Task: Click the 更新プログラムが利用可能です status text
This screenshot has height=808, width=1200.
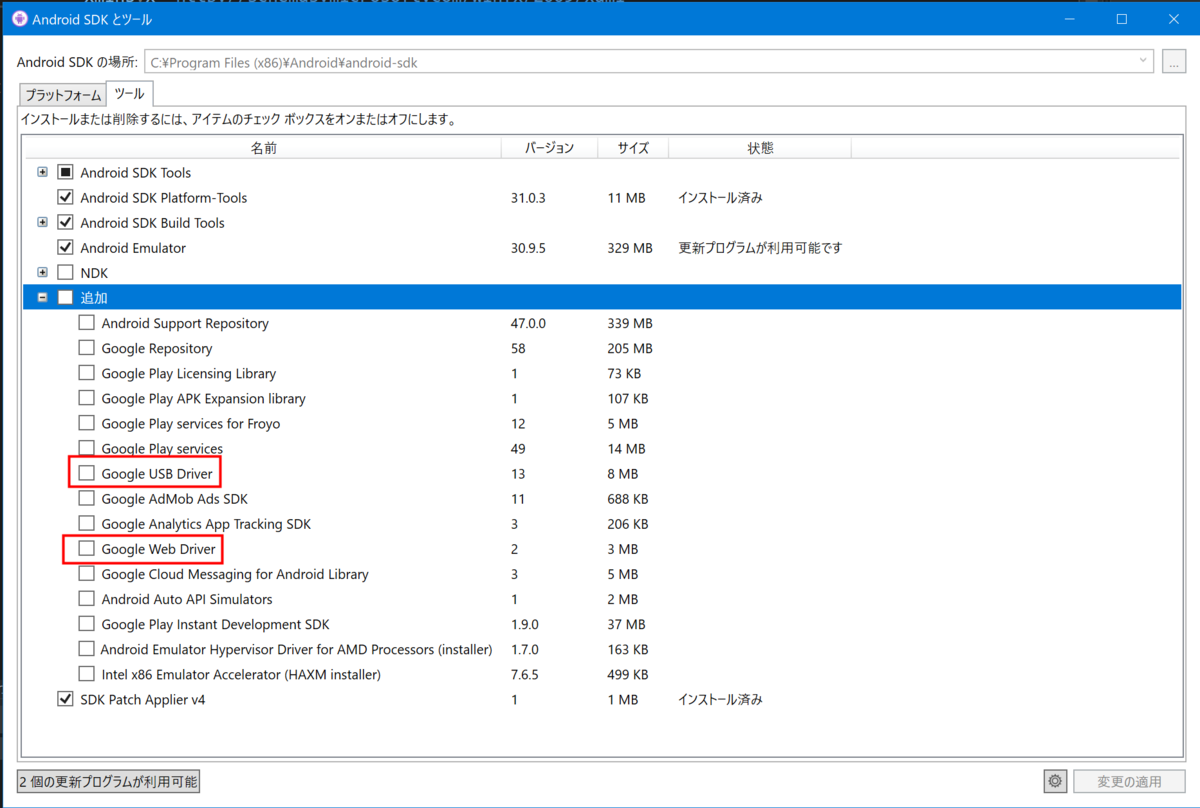Action: pyautogui.click(x=760, y=248)
